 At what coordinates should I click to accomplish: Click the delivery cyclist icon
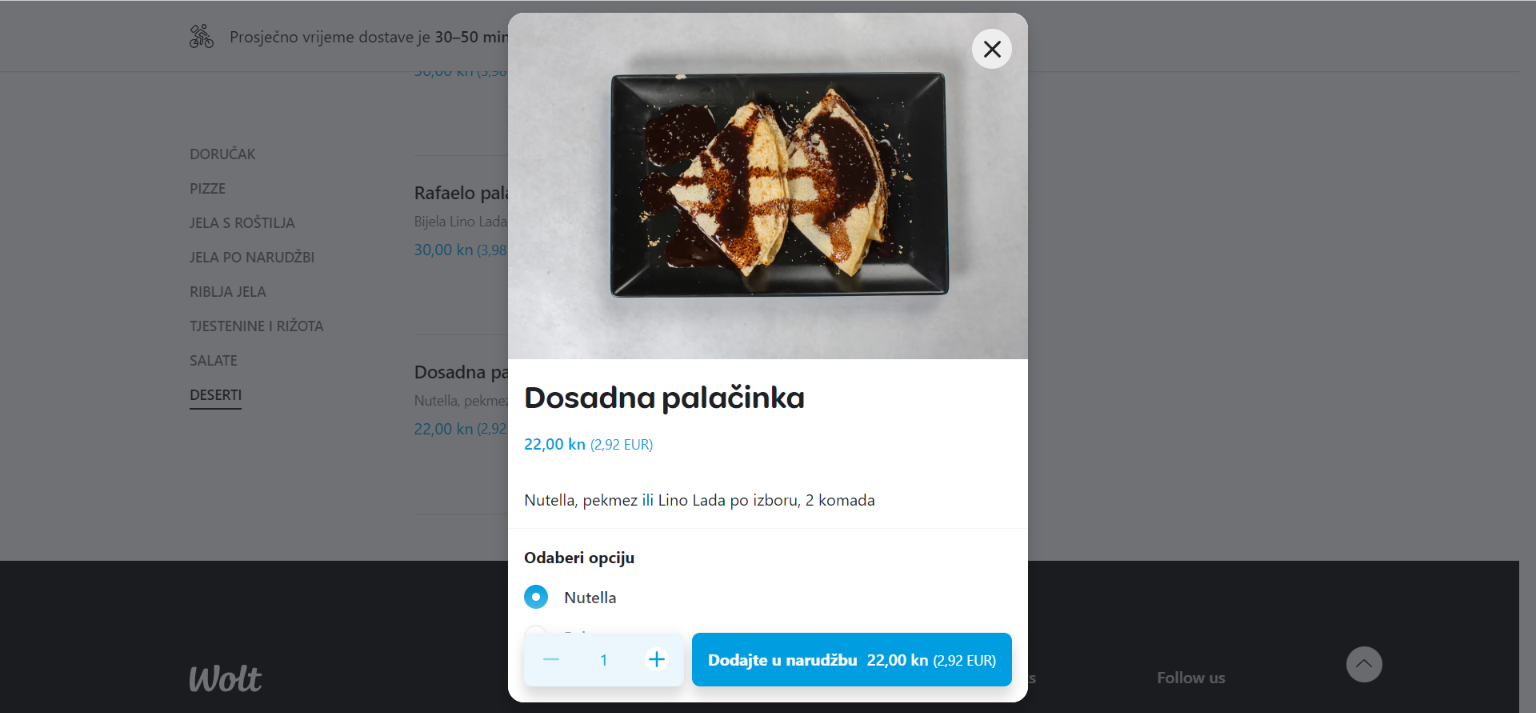(x=202, y=37)
